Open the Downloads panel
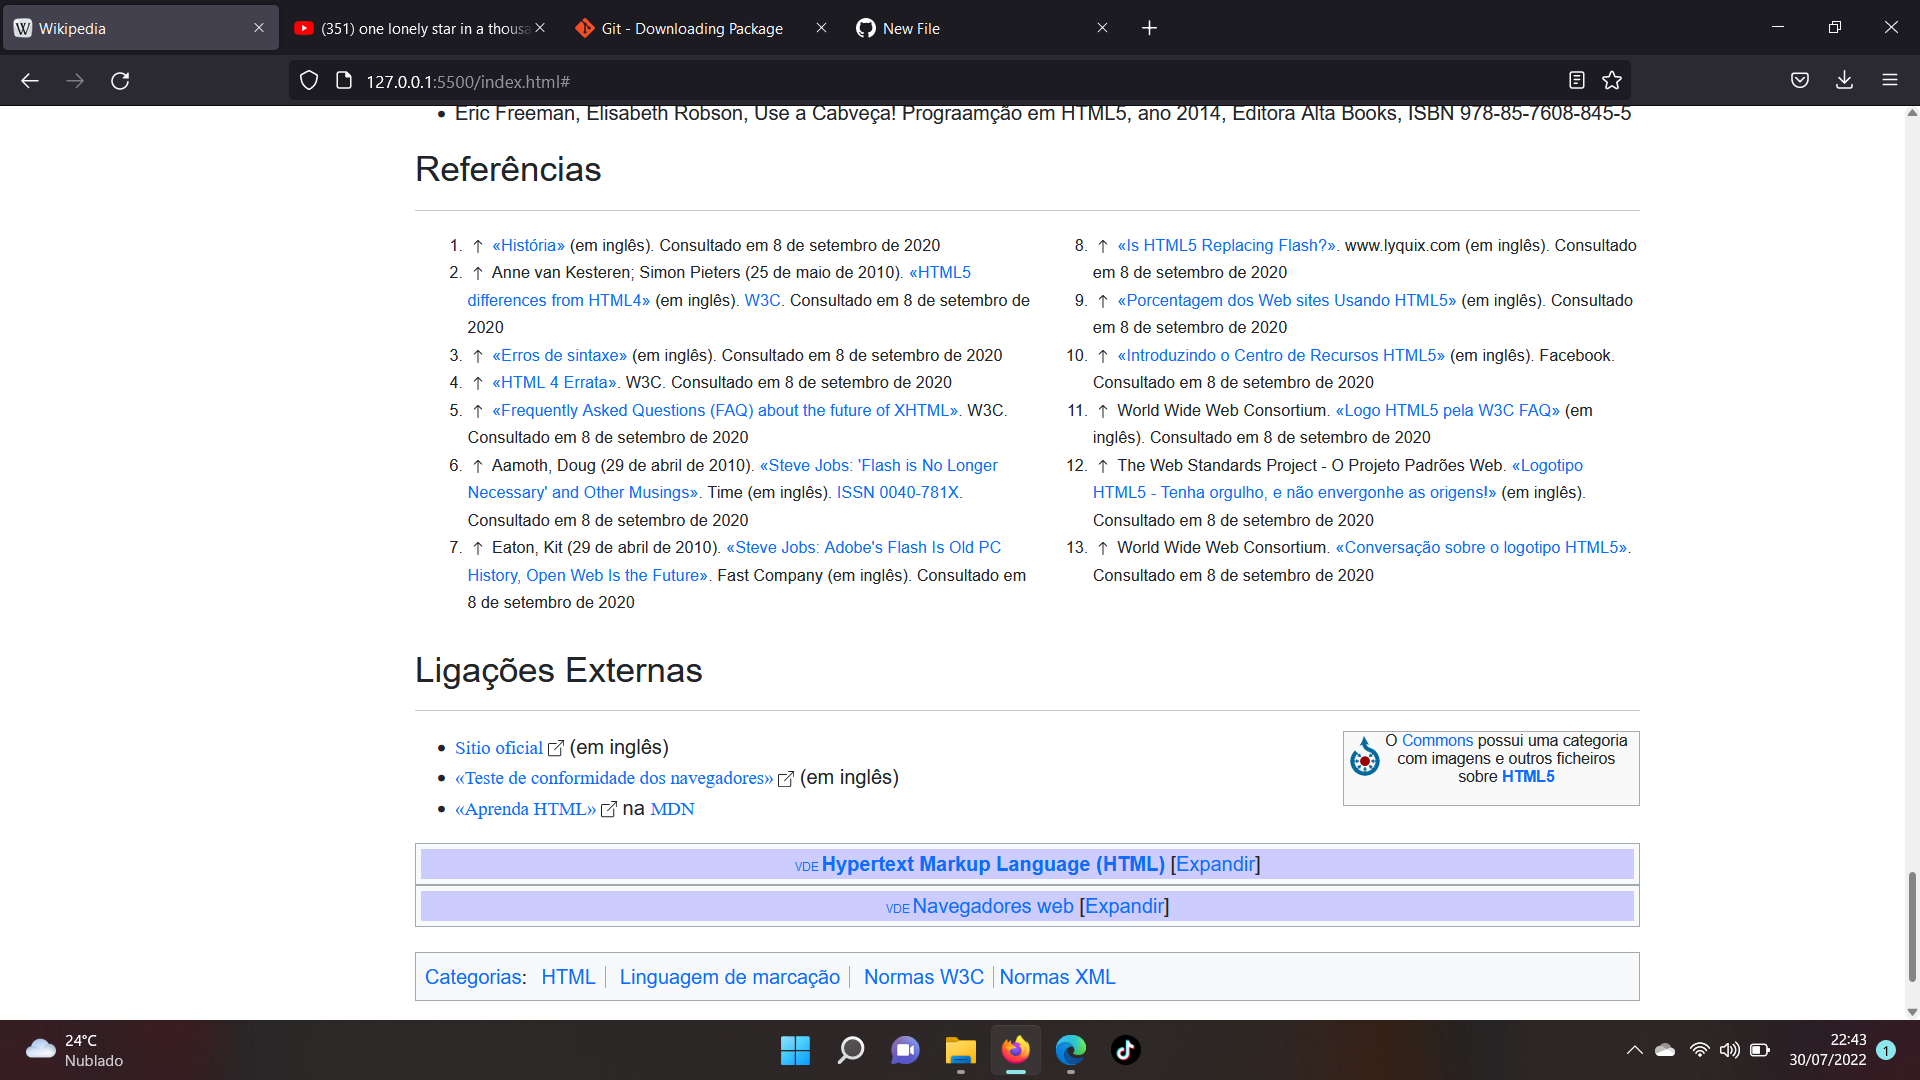Screen dimensions: 1920x1080 coord(1844,81)
